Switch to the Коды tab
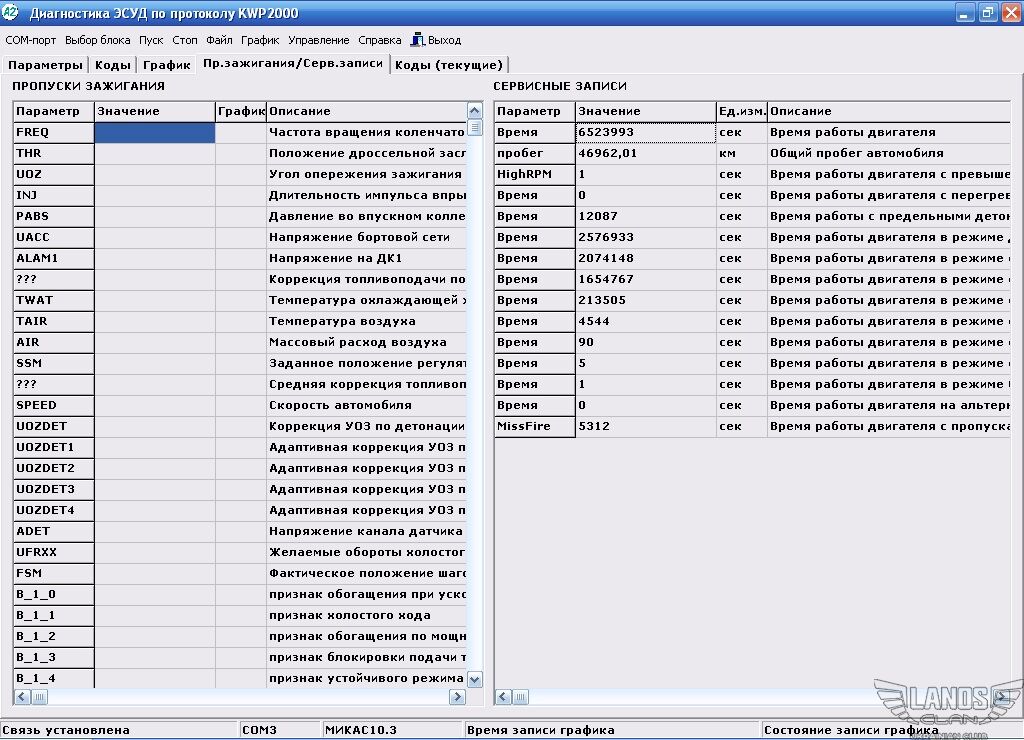This screenshot has width=1024, height=740. pyautogui.click(x=113, y=65)
